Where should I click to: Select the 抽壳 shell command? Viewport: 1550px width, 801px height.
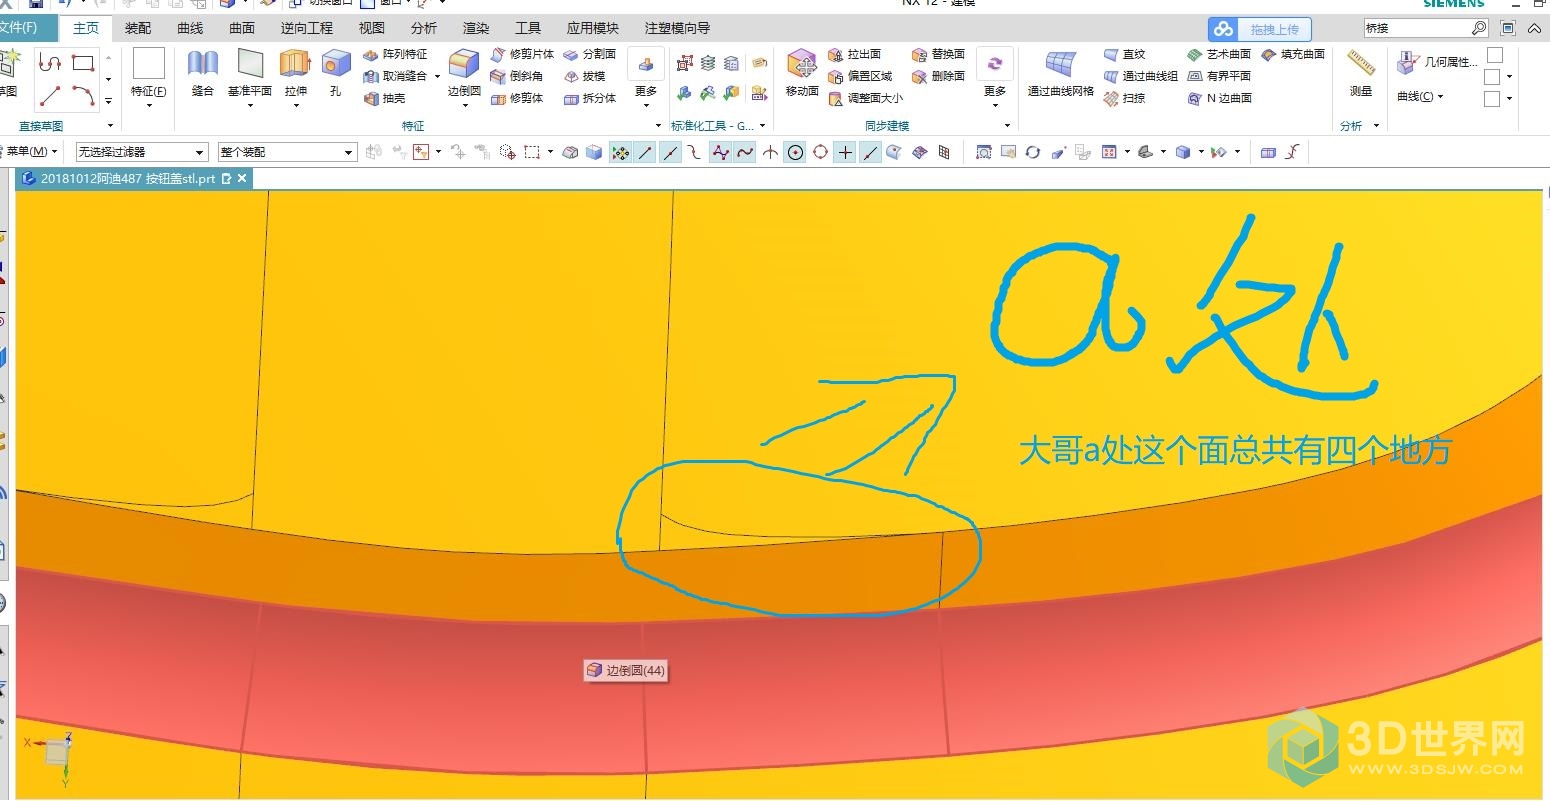pyautogui.click(x=385, y=98)
